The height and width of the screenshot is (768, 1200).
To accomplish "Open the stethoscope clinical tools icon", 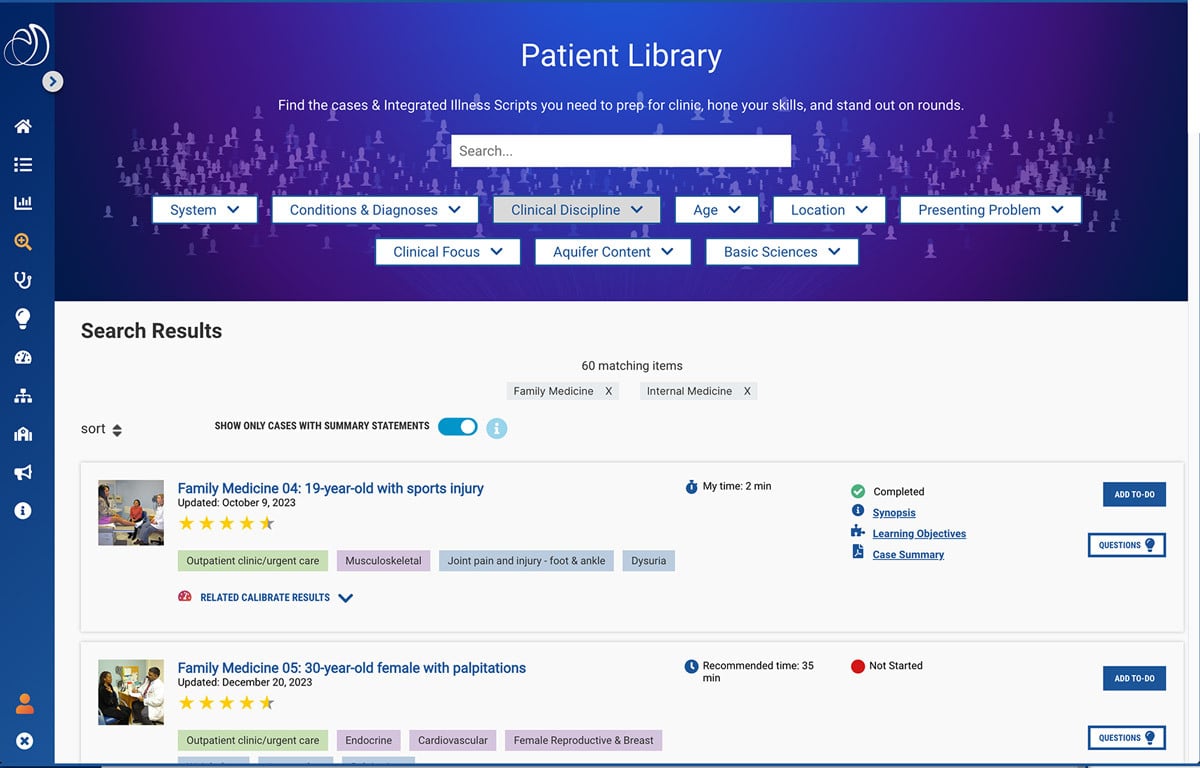I will (25, 279).
